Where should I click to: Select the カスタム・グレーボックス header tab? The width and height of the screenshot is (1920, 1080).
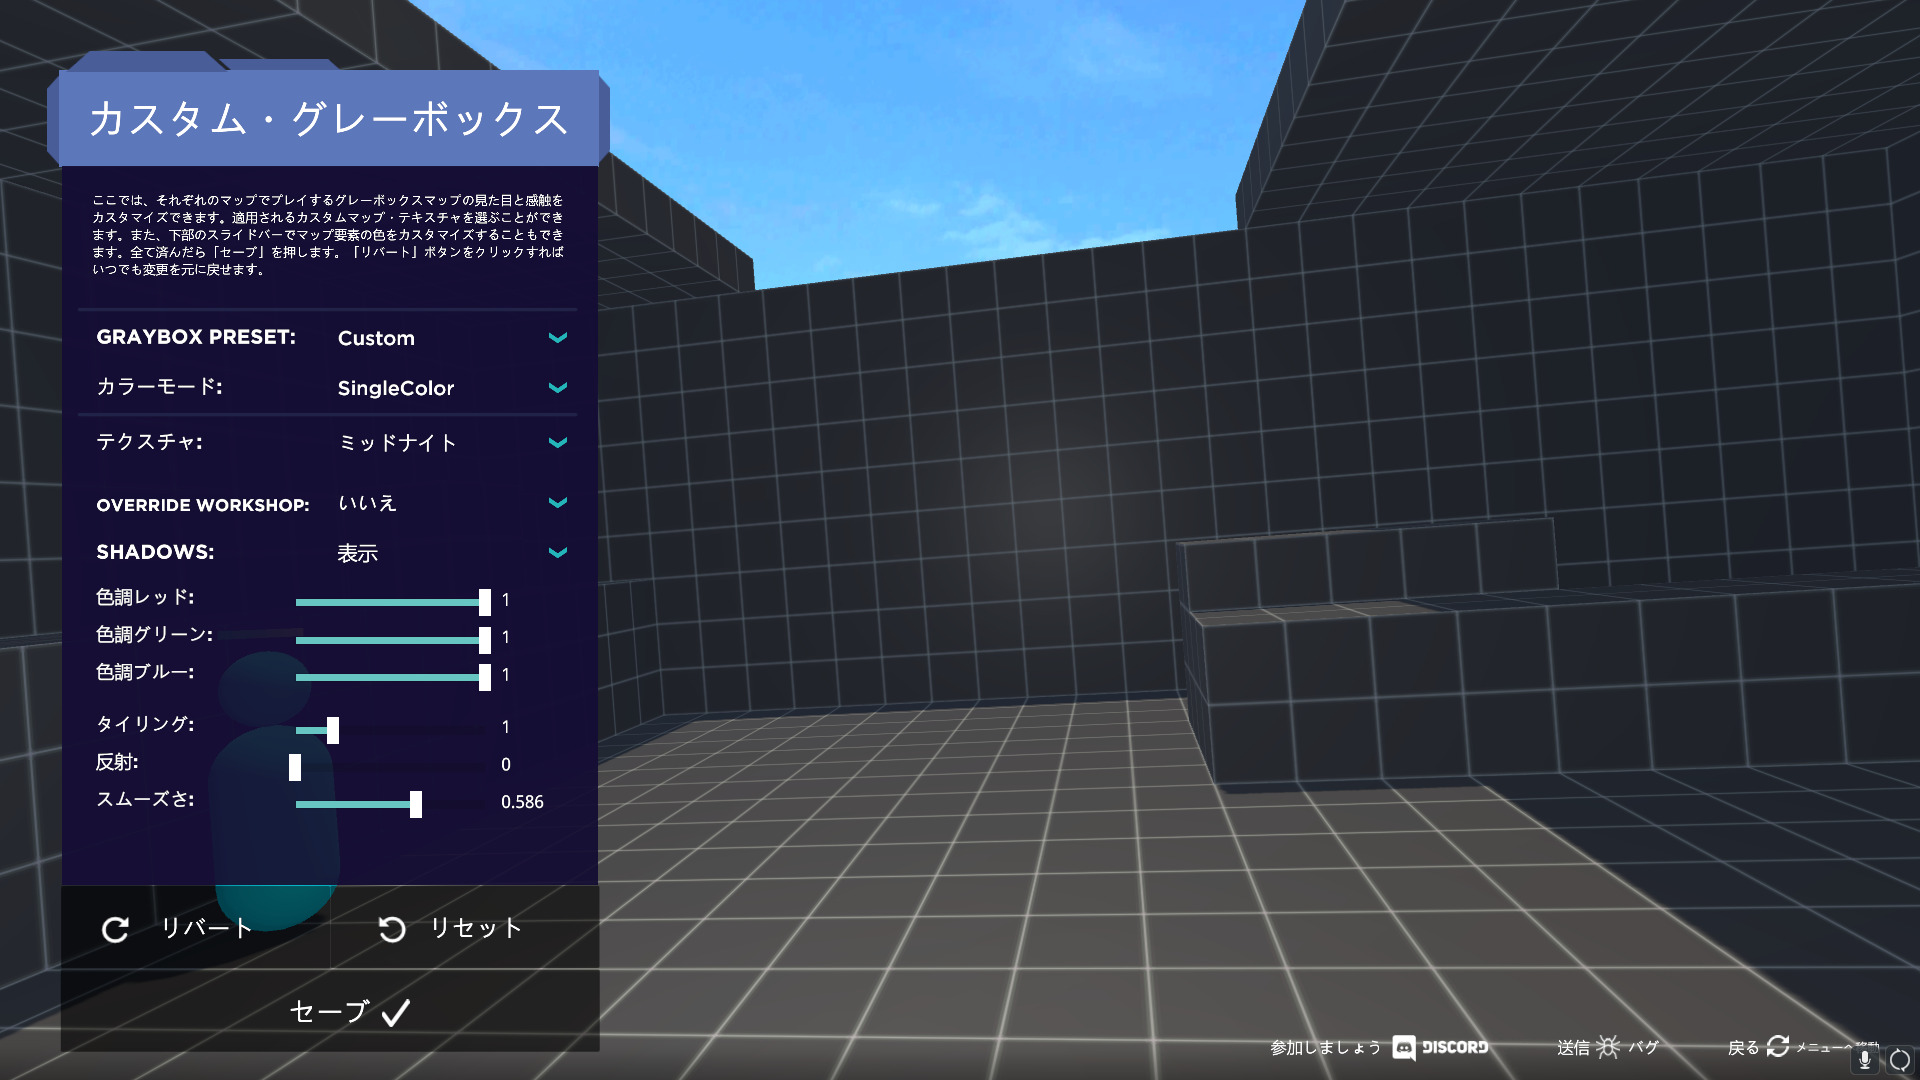pyautogui.click(x=328, y=118)
